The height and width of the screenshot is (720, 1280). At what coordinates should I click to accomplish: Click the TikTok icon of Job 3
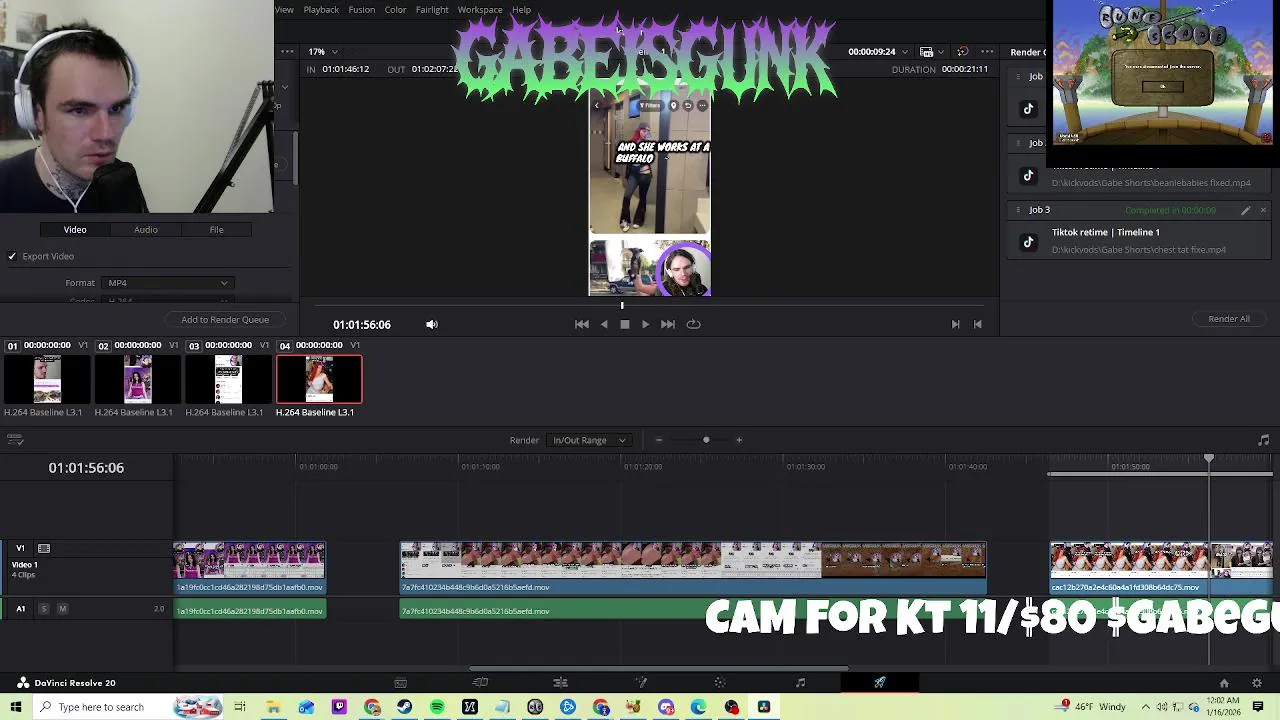[1028, 242]
